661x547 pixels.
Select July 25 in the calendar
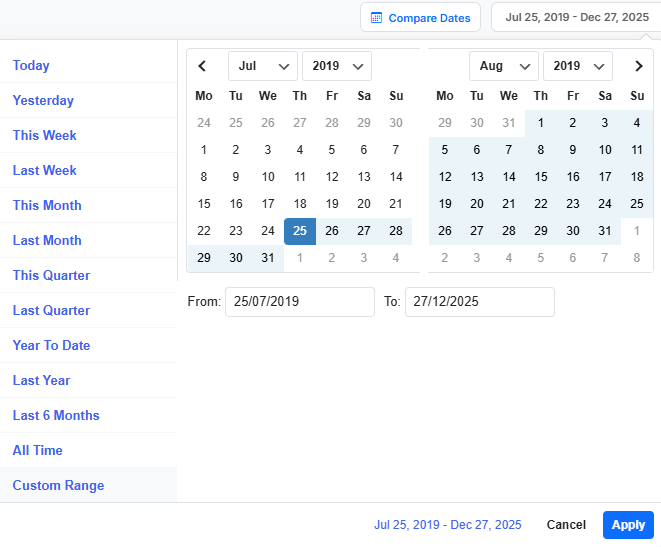300,231
